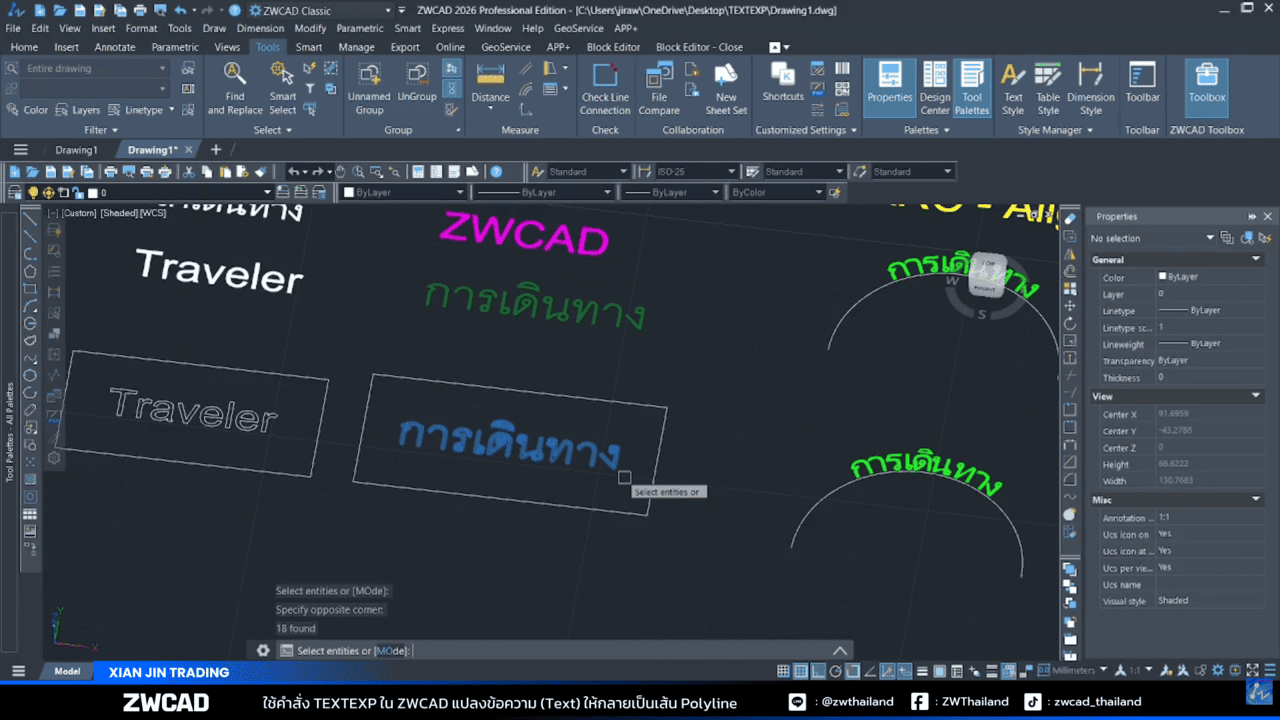Toggle ortho mode in the status bar

click(818, 670)
